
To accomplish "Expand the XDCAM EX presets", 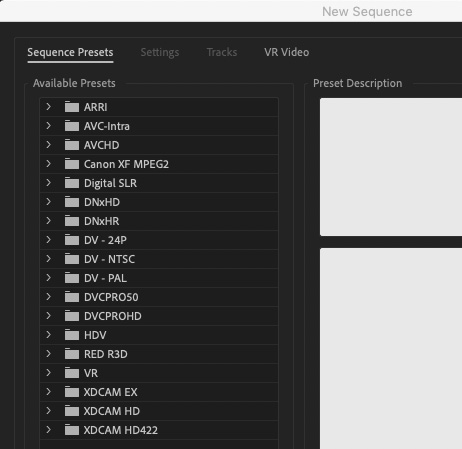I will [49, 392].
